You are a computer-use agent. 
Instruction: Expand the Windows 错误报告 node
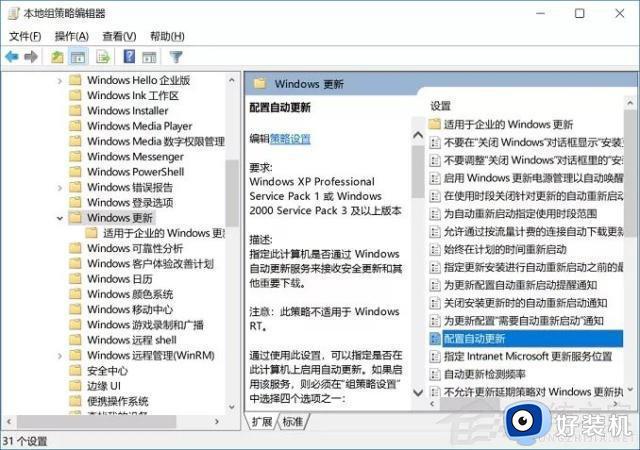(x=60, y=188)
